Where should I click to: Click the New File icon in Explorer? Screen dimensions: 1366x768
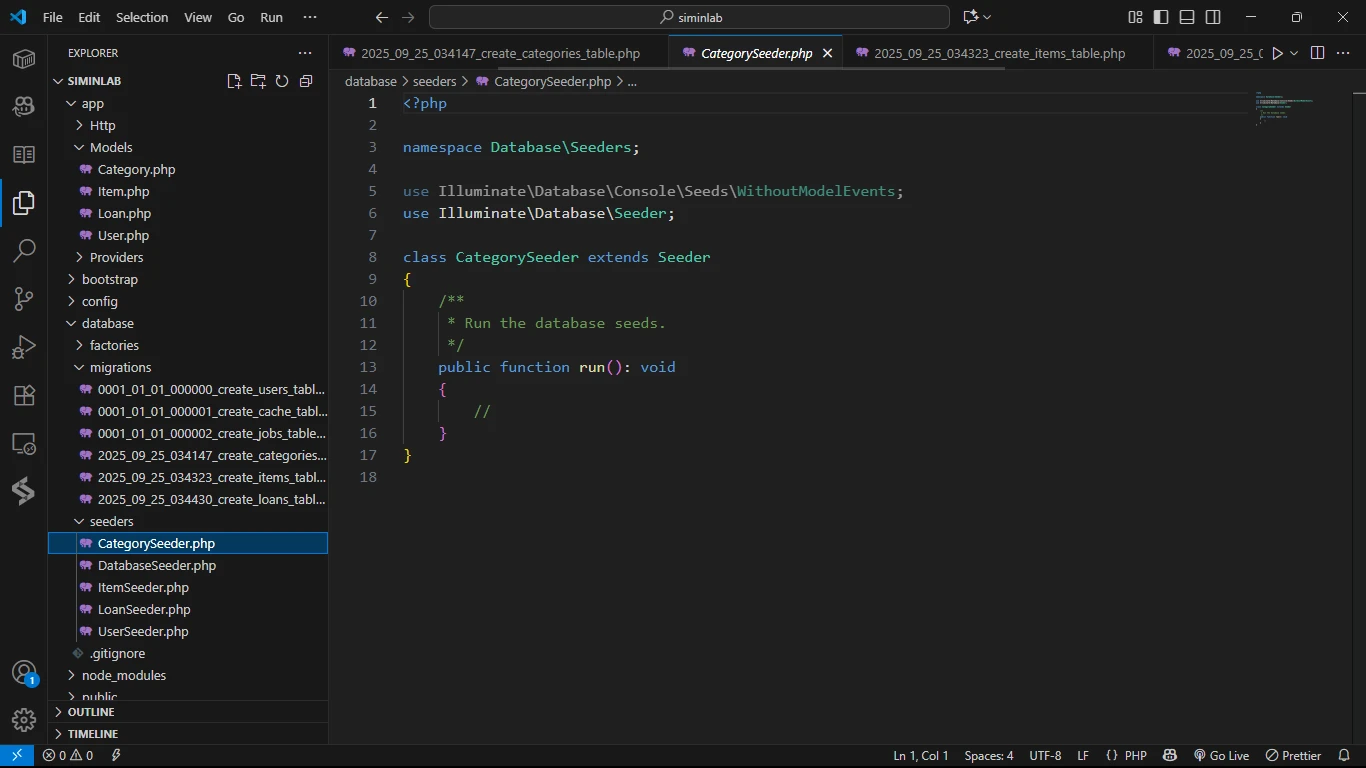(234, 81)
